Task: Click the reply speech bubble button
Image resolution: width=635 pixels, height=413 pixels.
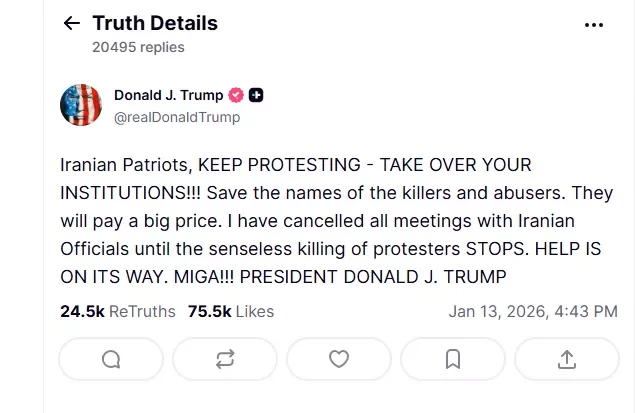Action: tap(111, 358)
